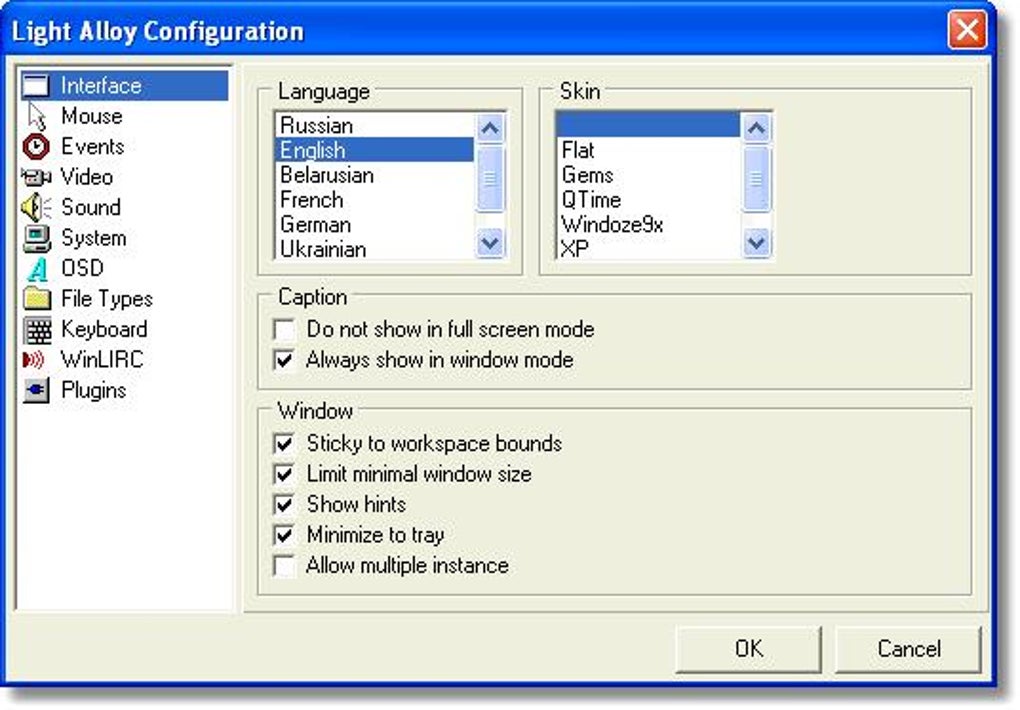Click the Cancel button
Viewport: 1020px width, 710px height.
coord(908,649)
